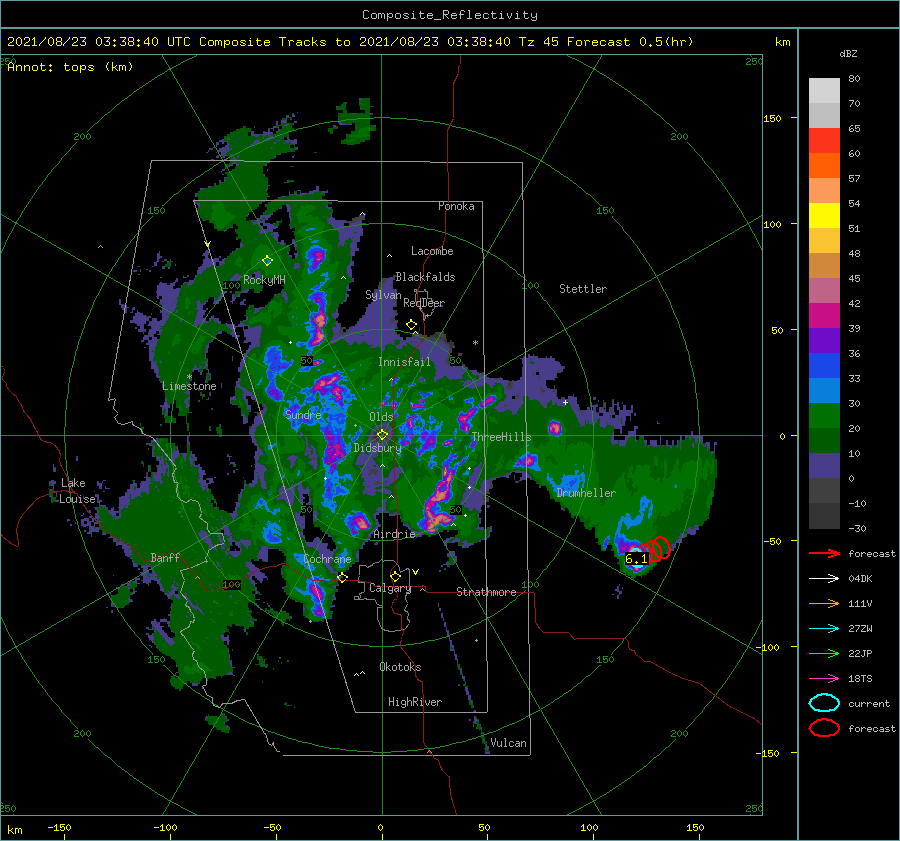Click the 18TS legend label
The height and width of the screenshot is (841, 900).
pos(860,679)
